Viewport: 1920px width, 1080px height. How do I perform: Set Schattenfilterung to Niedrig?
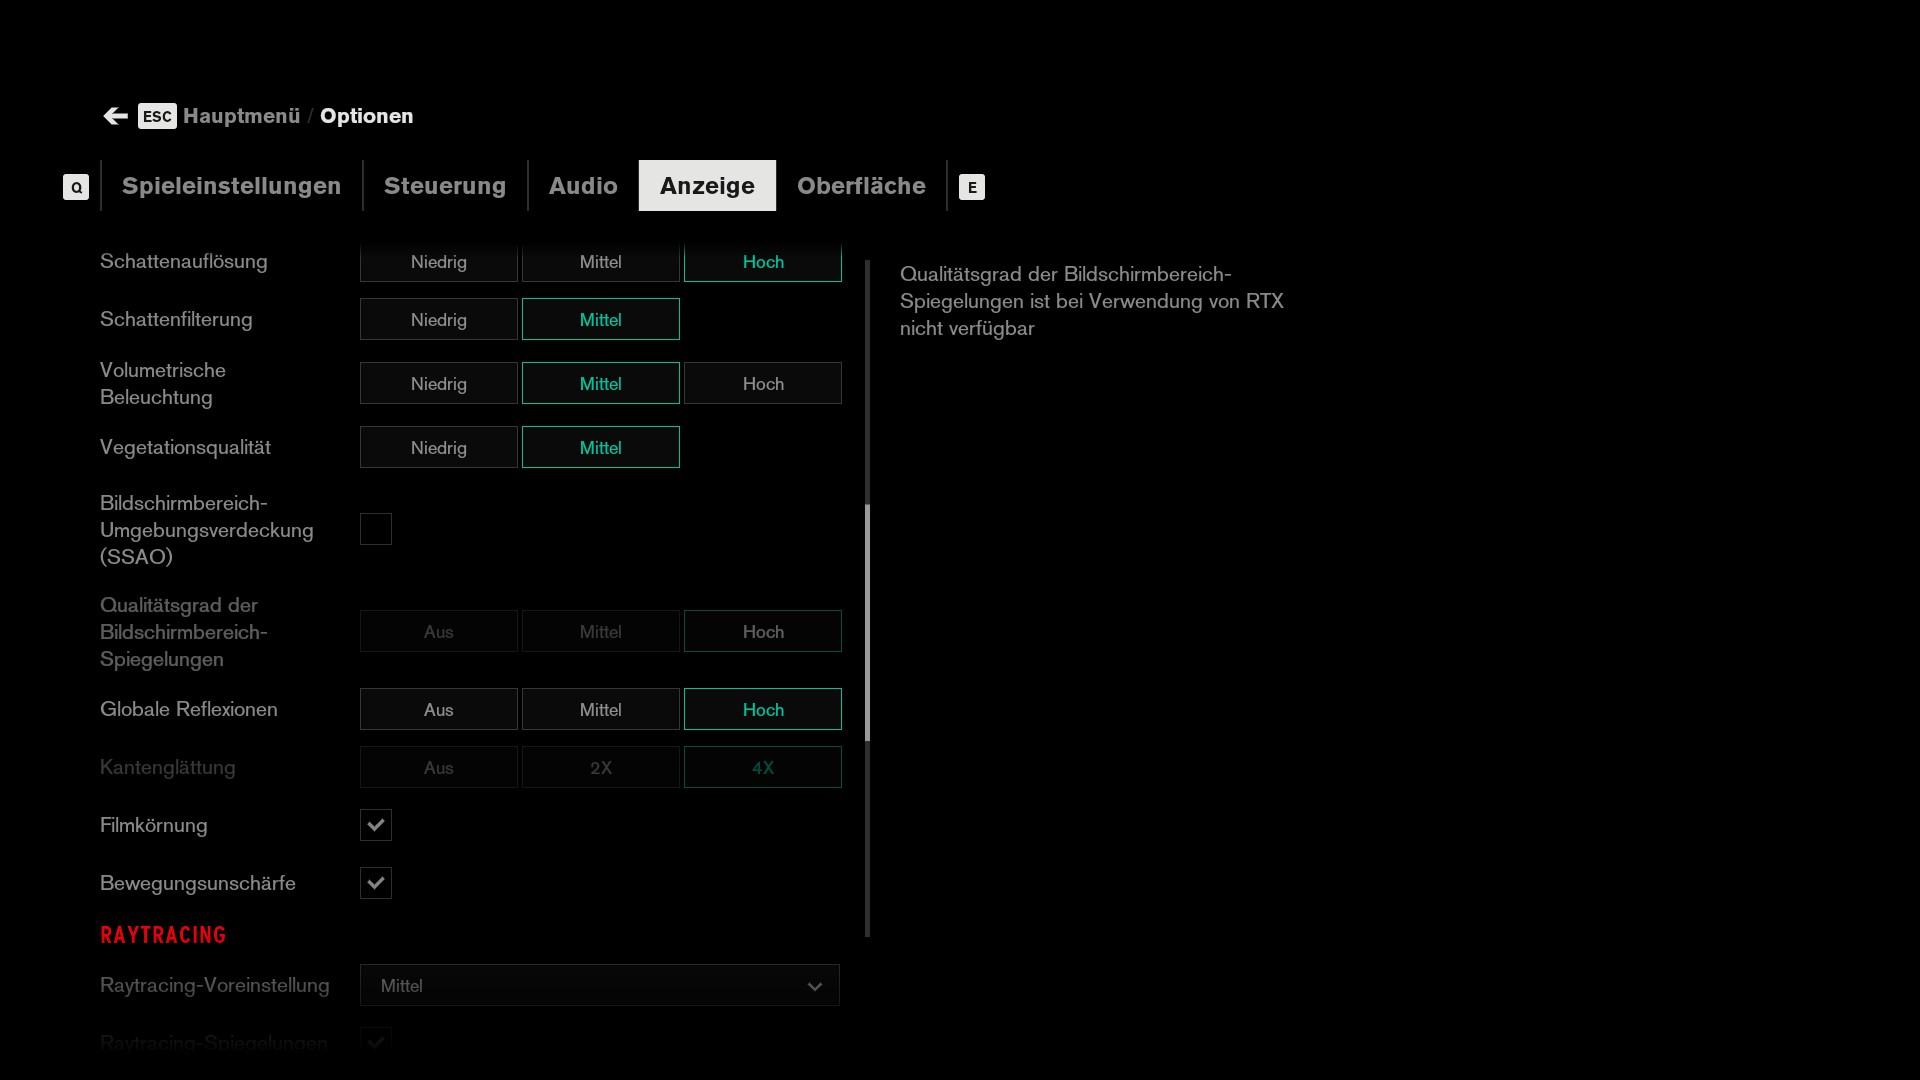(x=439, y=320)
